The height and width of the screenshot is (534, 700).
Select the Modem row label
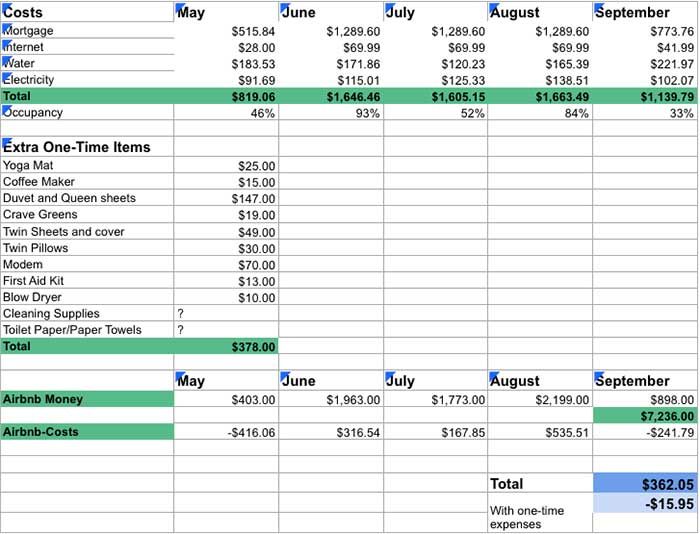tap(87, 265)
